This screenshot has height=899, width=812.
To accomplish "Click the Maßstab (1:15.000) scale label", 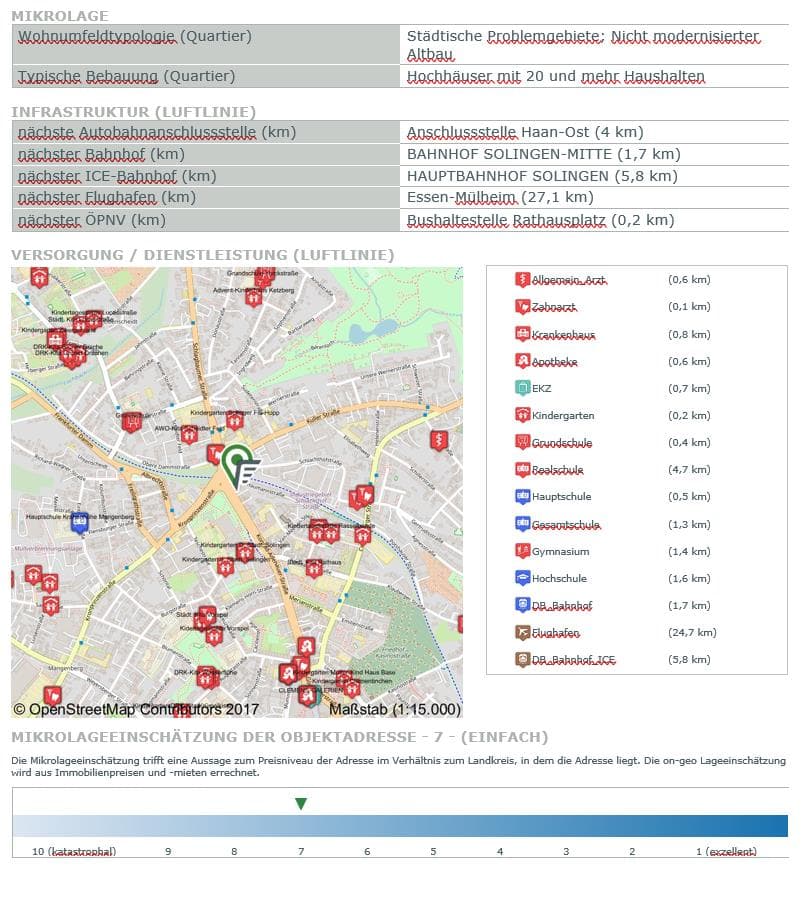I will pos(395,709).
